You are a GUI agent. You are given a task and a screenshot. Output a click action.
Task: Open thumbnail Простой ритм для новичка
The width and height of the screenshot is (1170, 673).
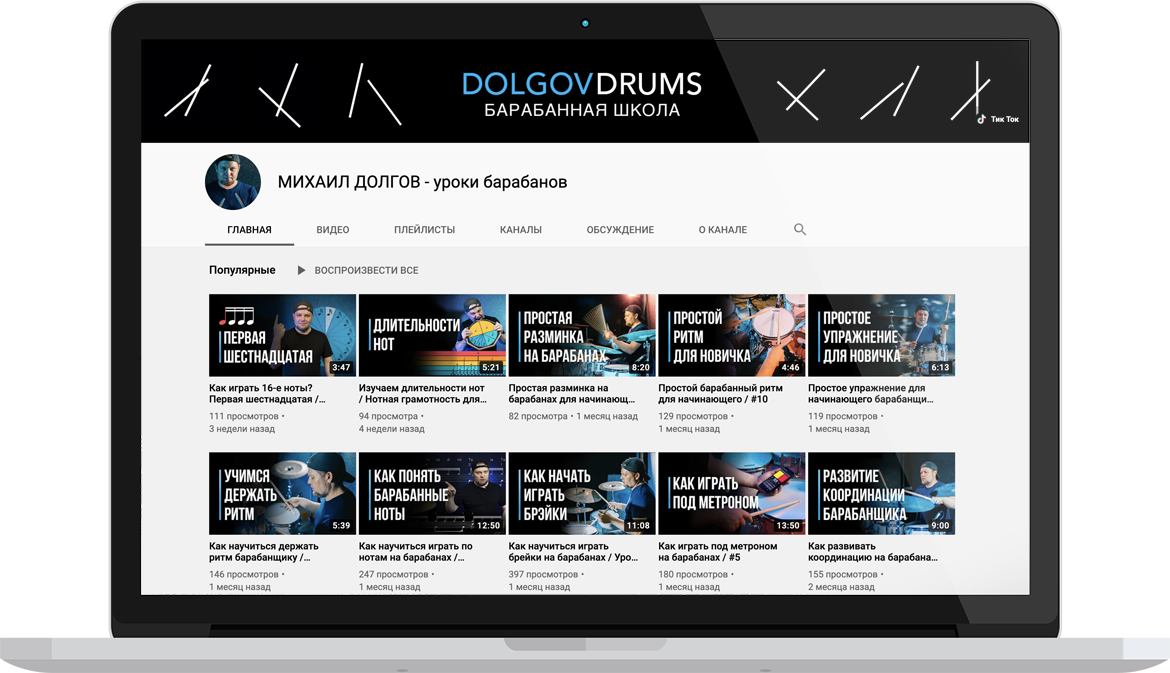pyautogui.click(x=732, y=335)
